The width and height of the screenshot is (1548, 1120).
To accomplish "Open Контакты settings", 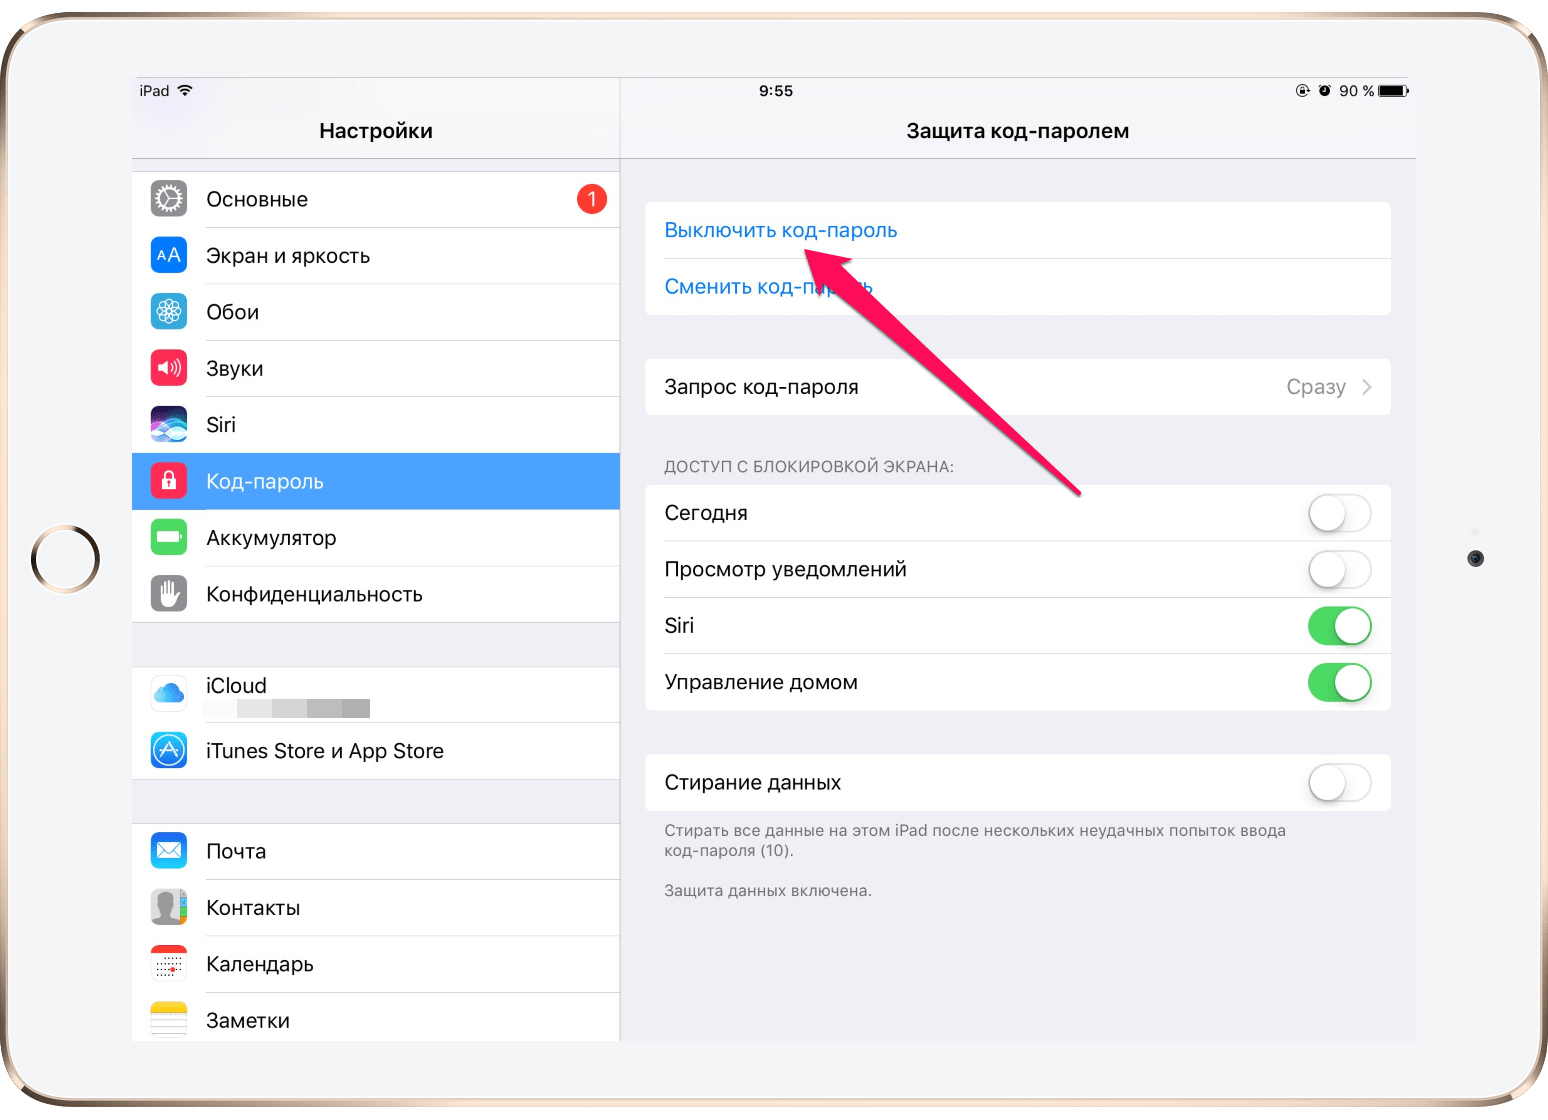I will [376, 908].
